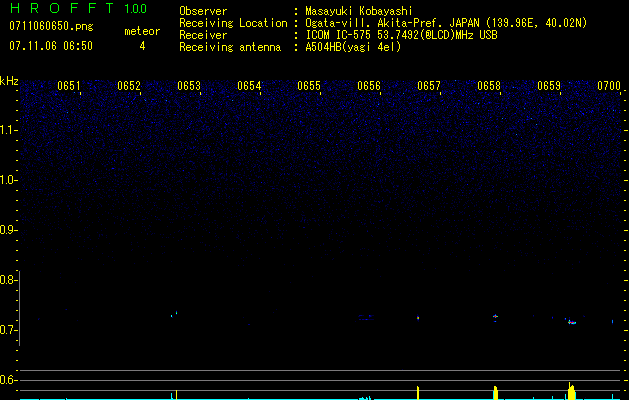Viewport: 629px width, 400px height.
Task: Click the Ogata-vill. Akita-Pref. JAPAN location text
Action: coord(446,23)
